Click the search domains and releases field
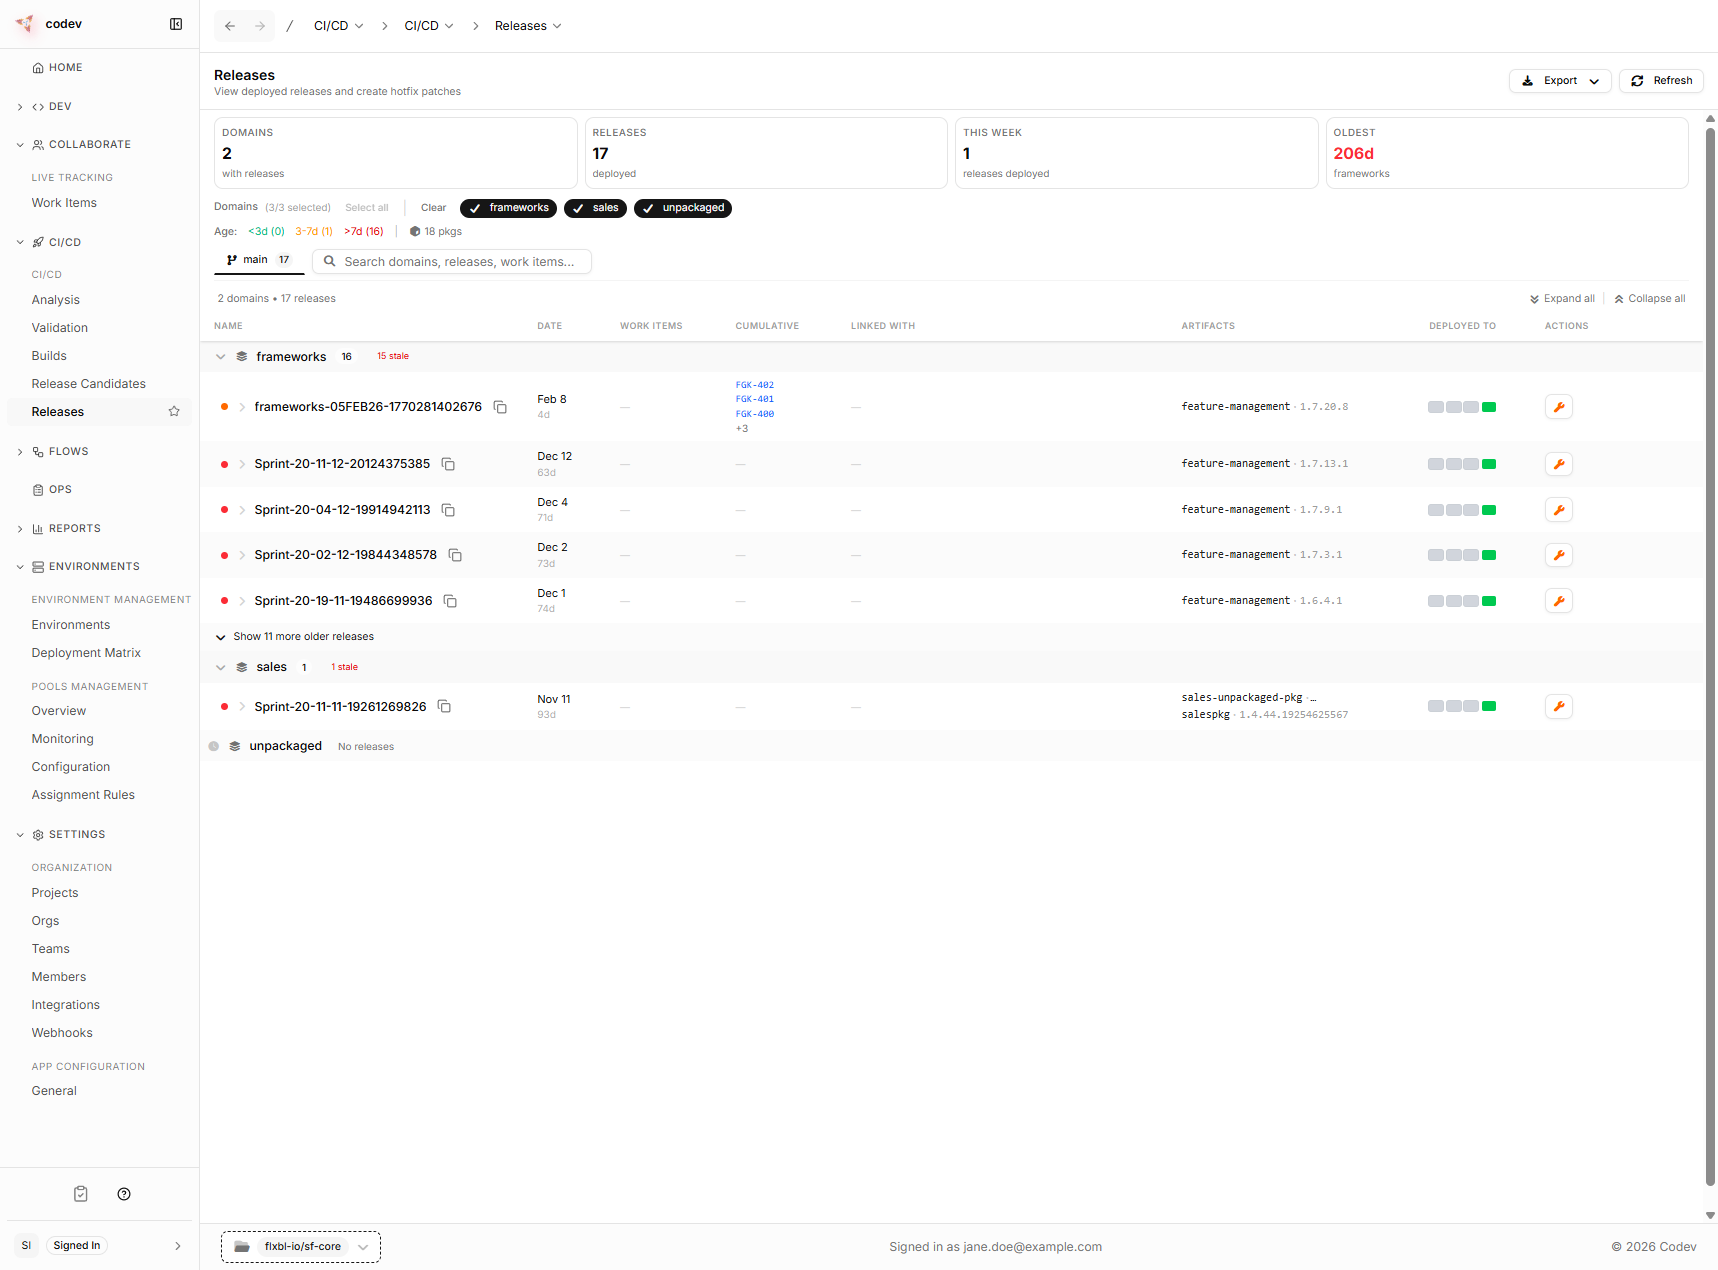The height and width of the screenshot is (1270, 1718). [x=452, y=261]
